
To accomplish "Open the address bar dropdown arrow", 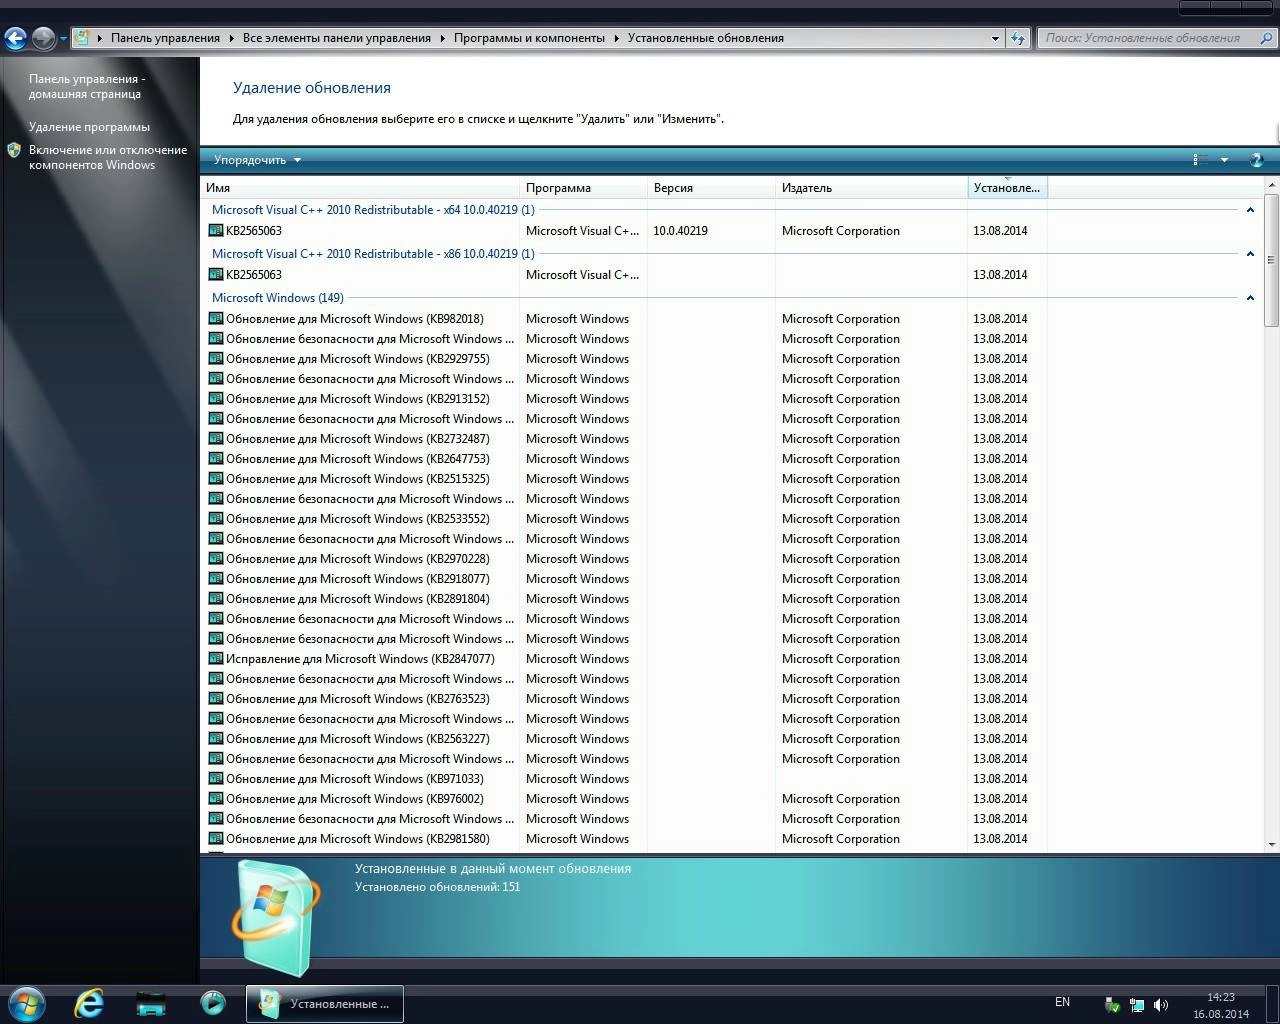I will [x=994, y=37].
